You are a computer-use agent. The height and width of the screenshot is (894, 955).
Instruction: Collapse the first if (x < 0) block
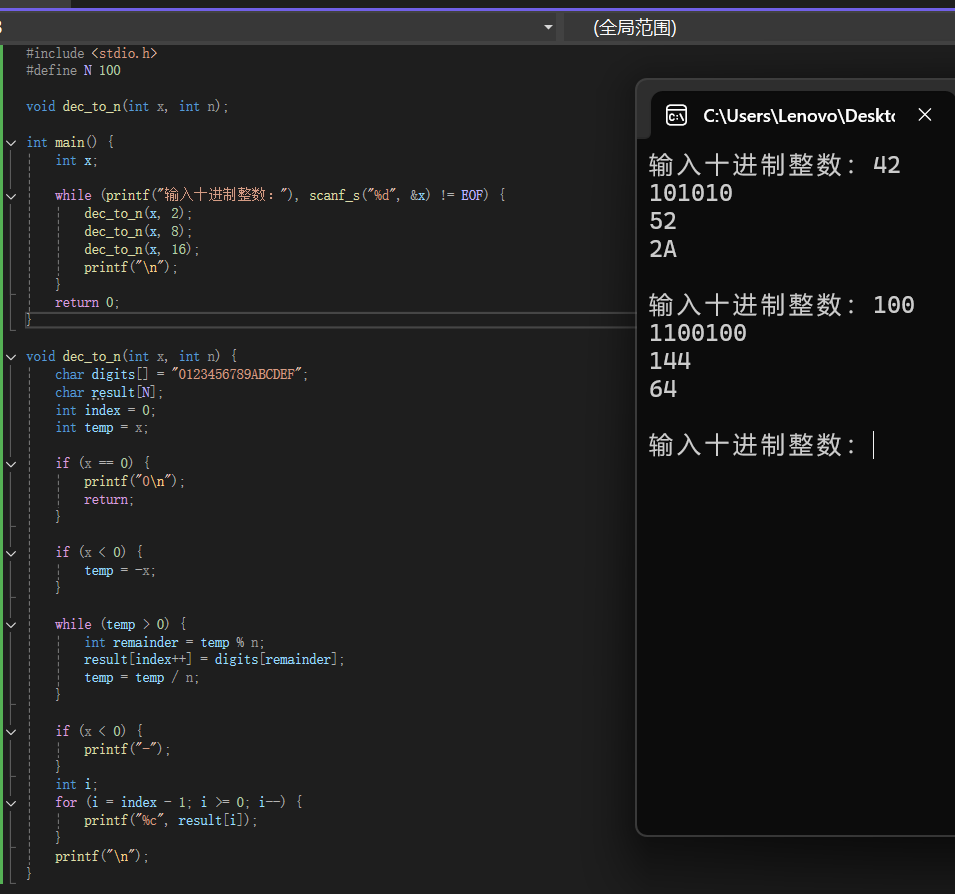click(x=11, y=553)
